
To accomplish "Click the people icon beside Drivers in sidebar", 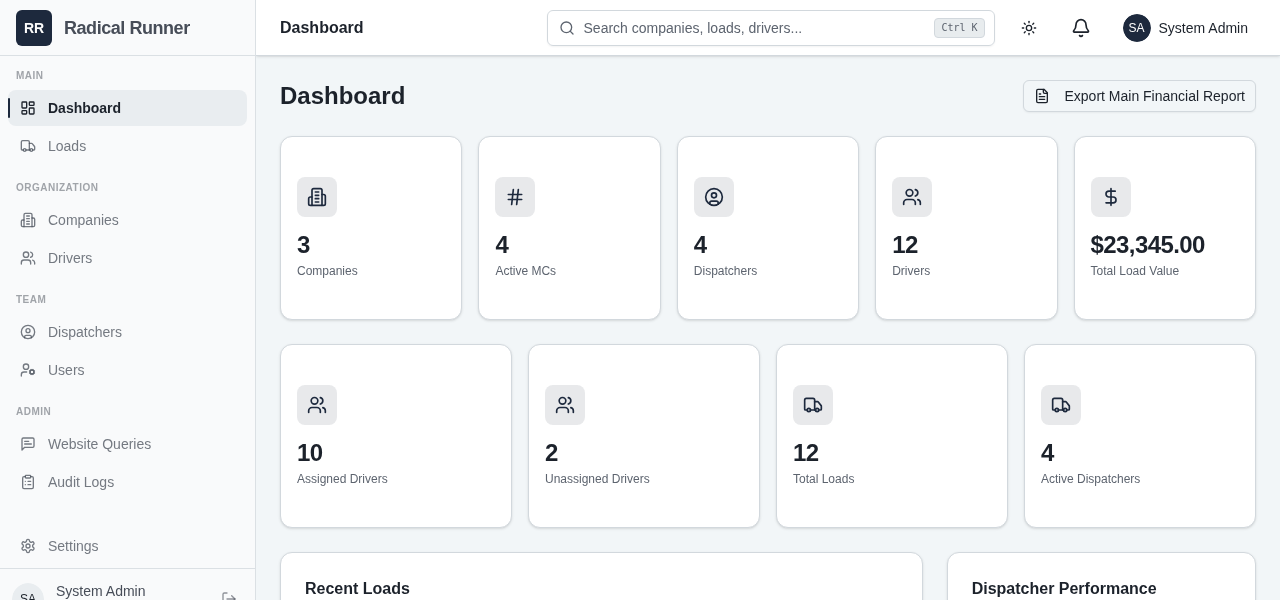I will [x=28, y=258].
